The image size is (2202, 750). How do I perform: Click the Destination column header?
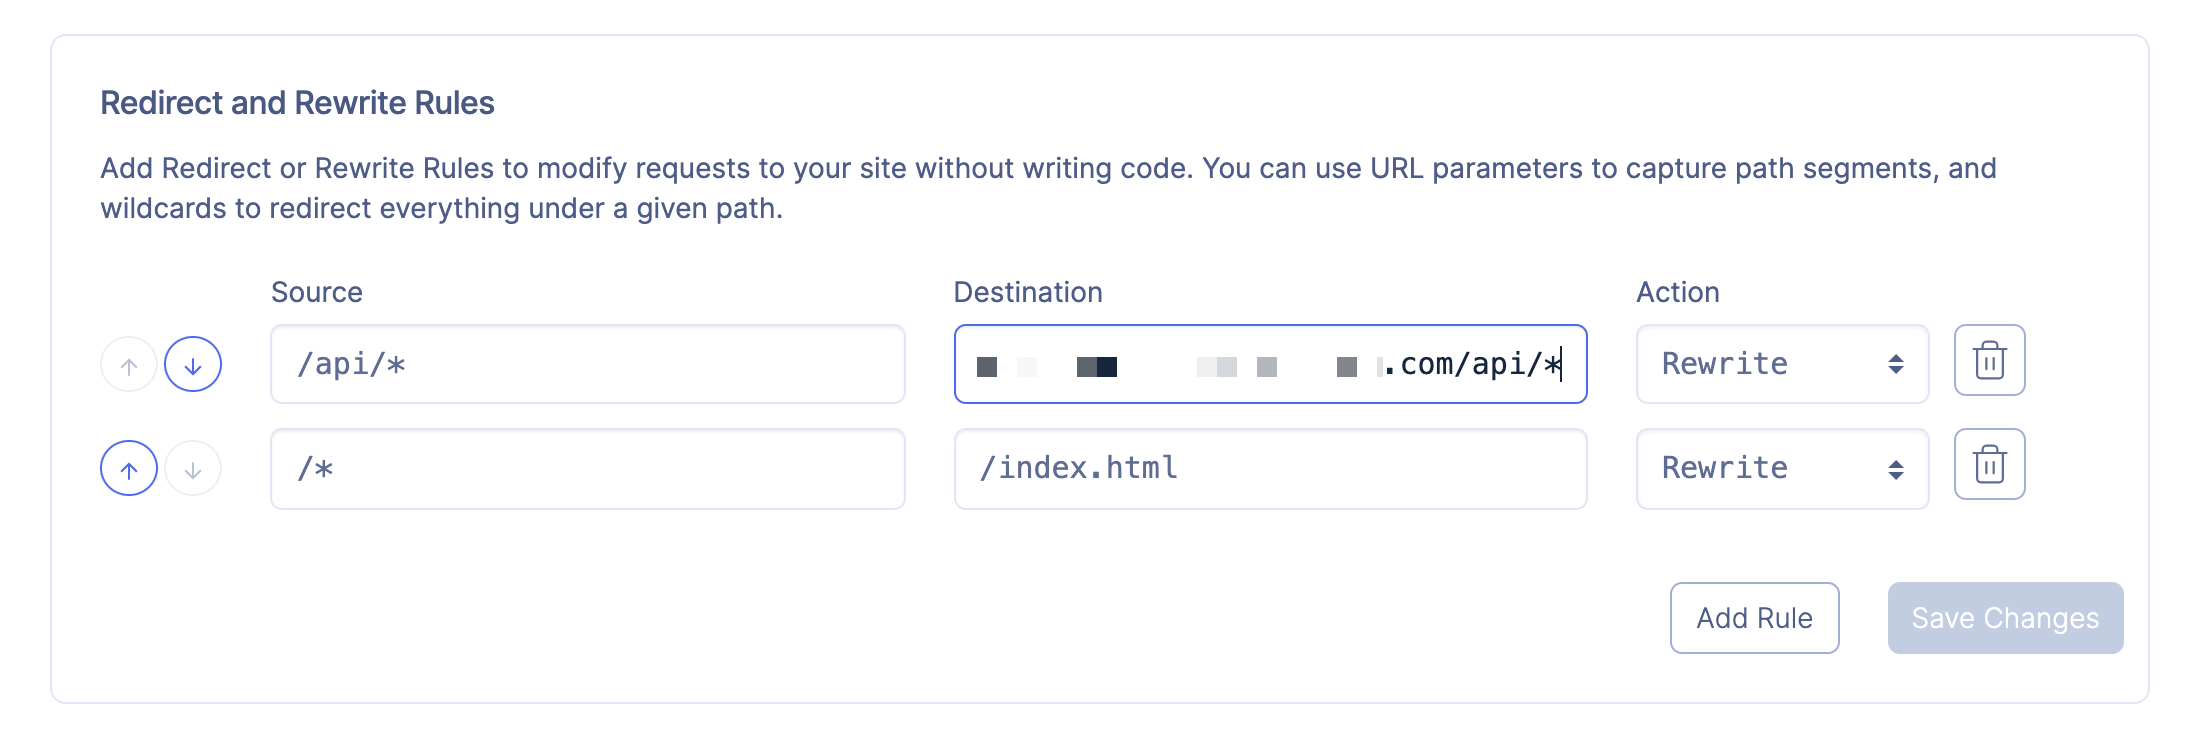coord(1030,292)
